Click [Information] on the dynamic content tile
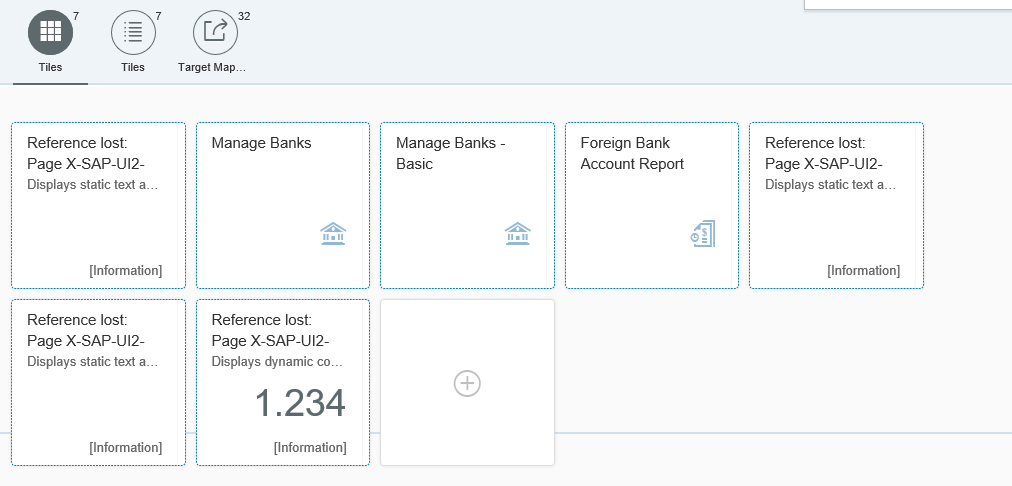1012x486 pixels. 310,447
